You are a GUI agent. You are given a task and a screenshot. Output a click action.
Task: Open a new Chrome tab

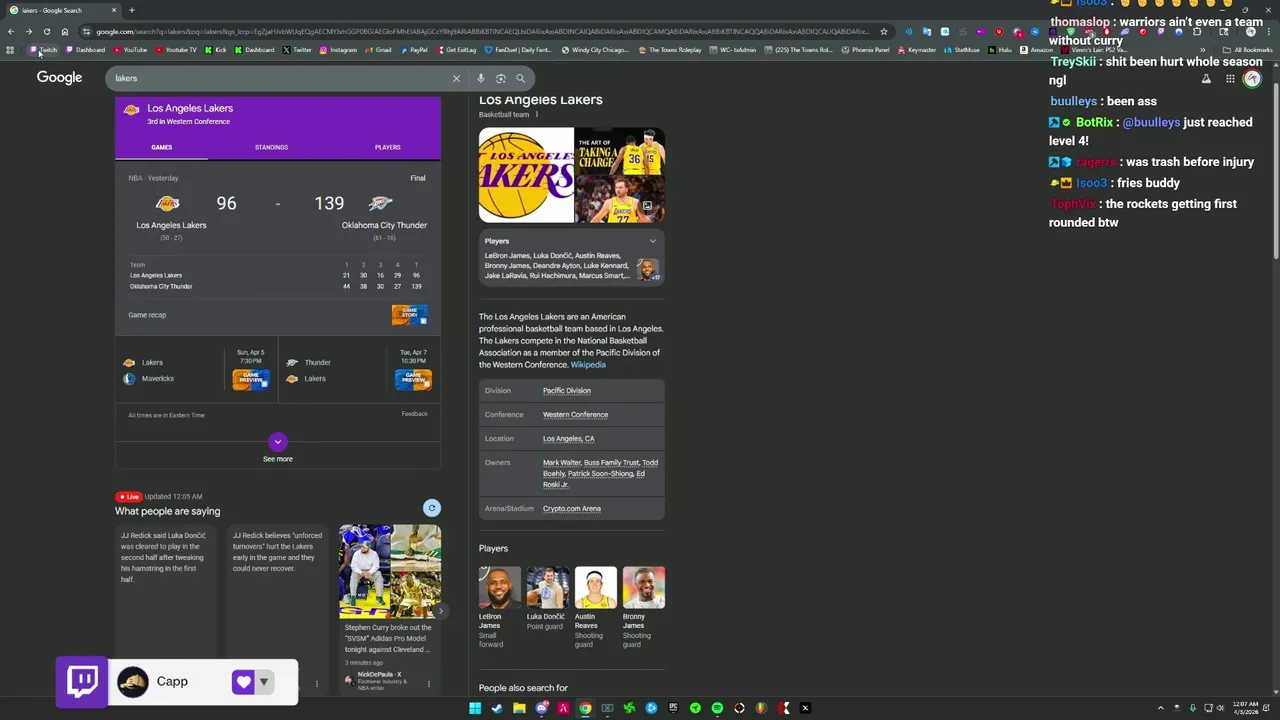[x=131, y=10]
